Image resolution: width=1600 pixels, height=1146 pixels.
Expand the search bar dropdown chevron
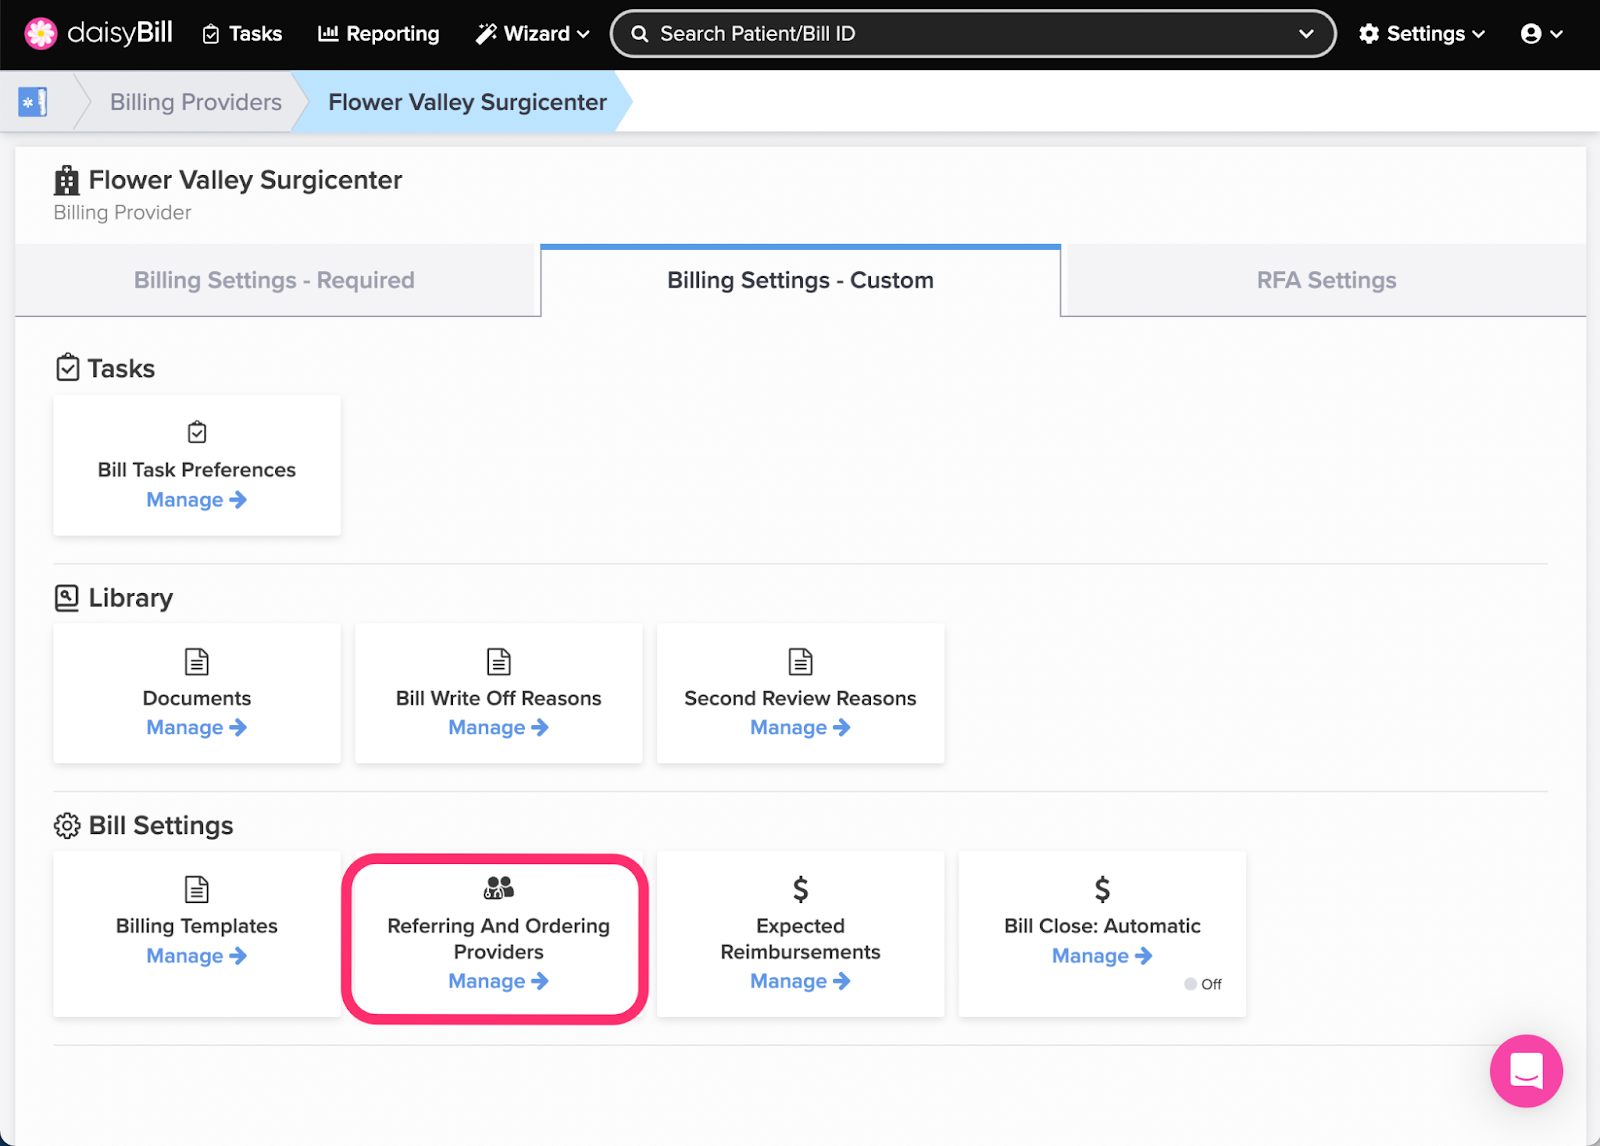click(x=1306, y=34)
